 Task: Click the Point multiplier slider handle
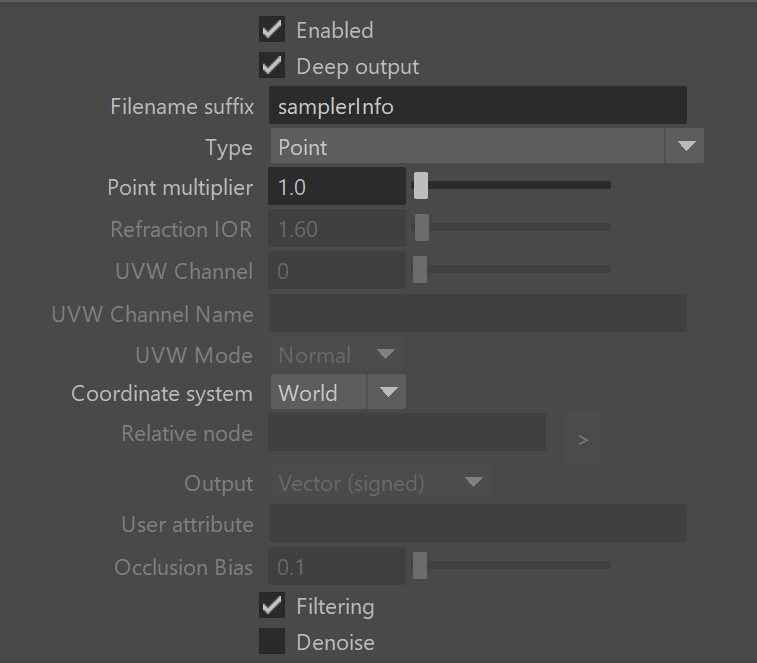pyautogui.click(x=421, y=185)
